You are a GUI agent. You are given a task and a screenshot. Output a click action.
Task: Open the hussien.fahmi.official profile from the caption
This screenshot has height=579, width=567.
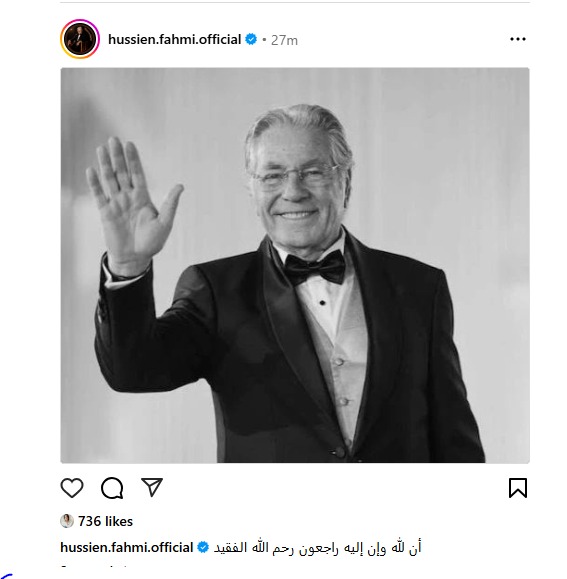(x=127, y=547)
